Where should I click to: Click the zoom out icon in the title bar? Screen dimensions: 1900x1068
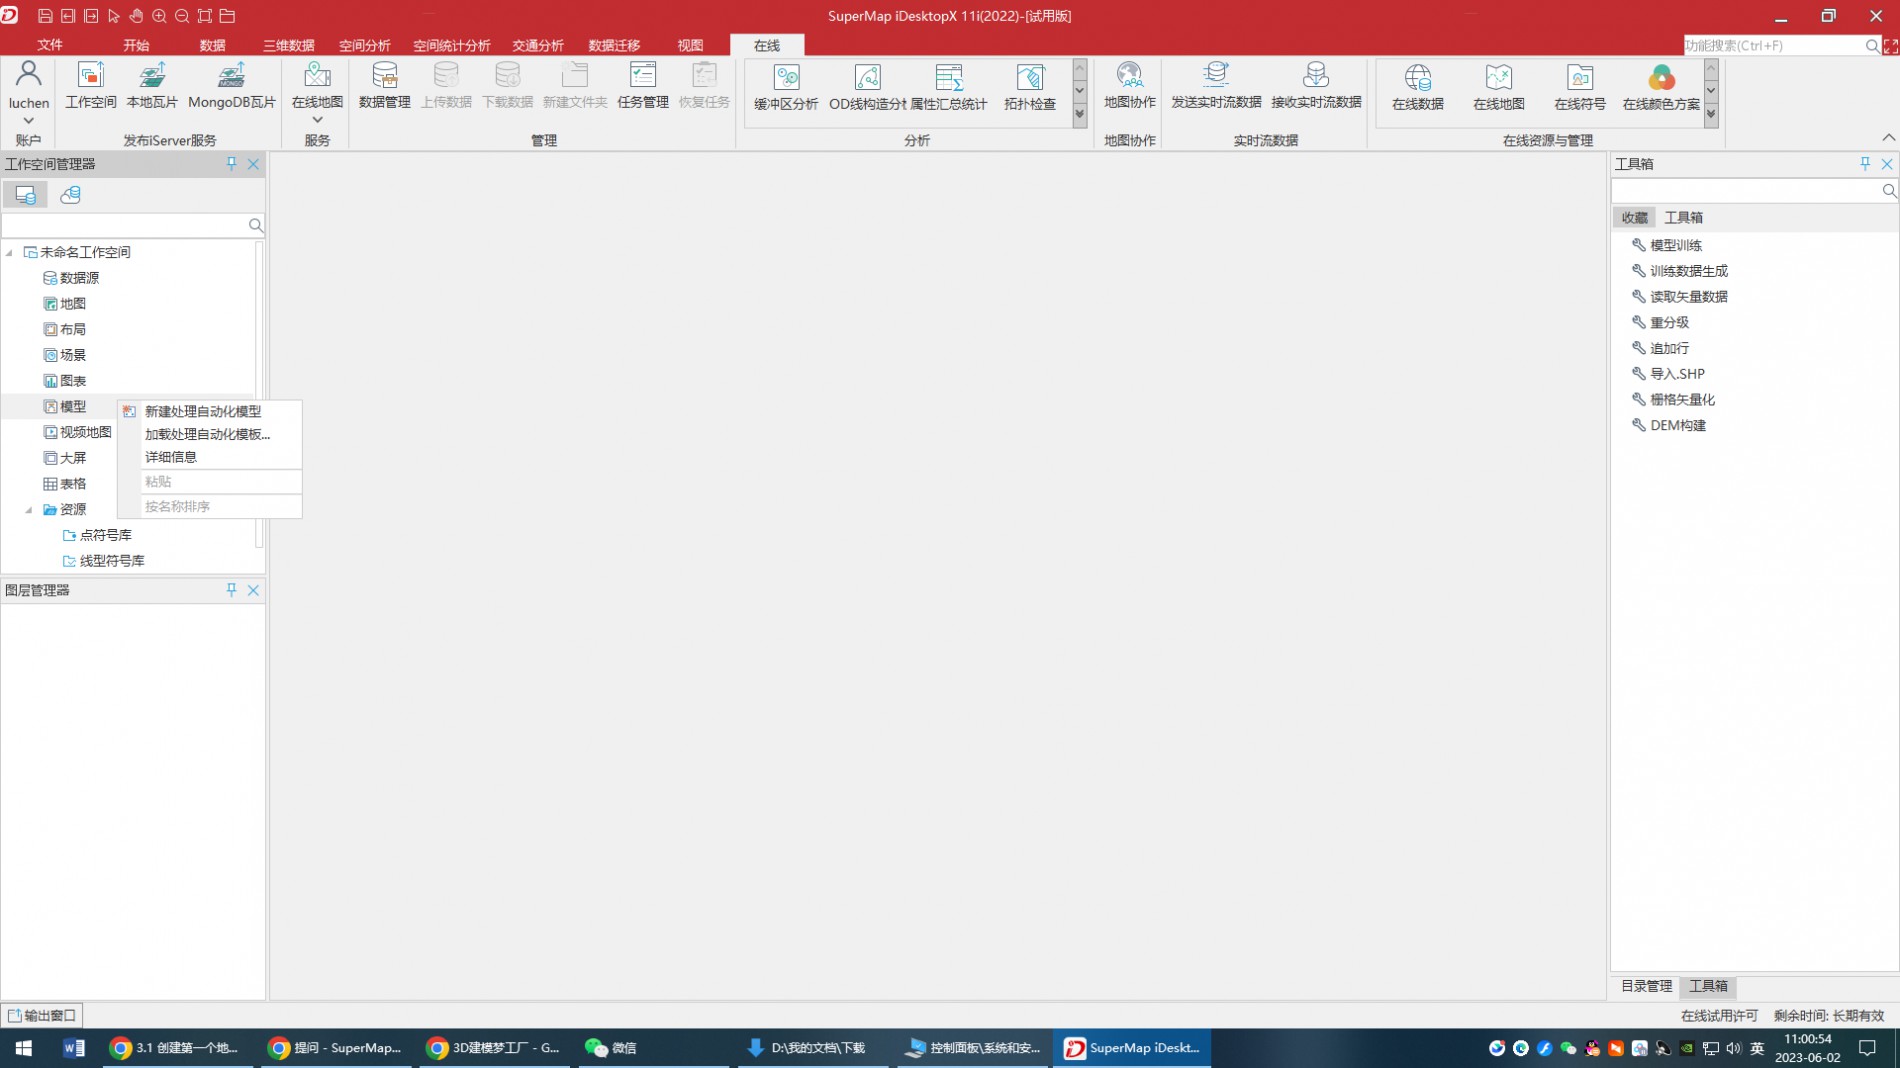(x=182, y=16)
